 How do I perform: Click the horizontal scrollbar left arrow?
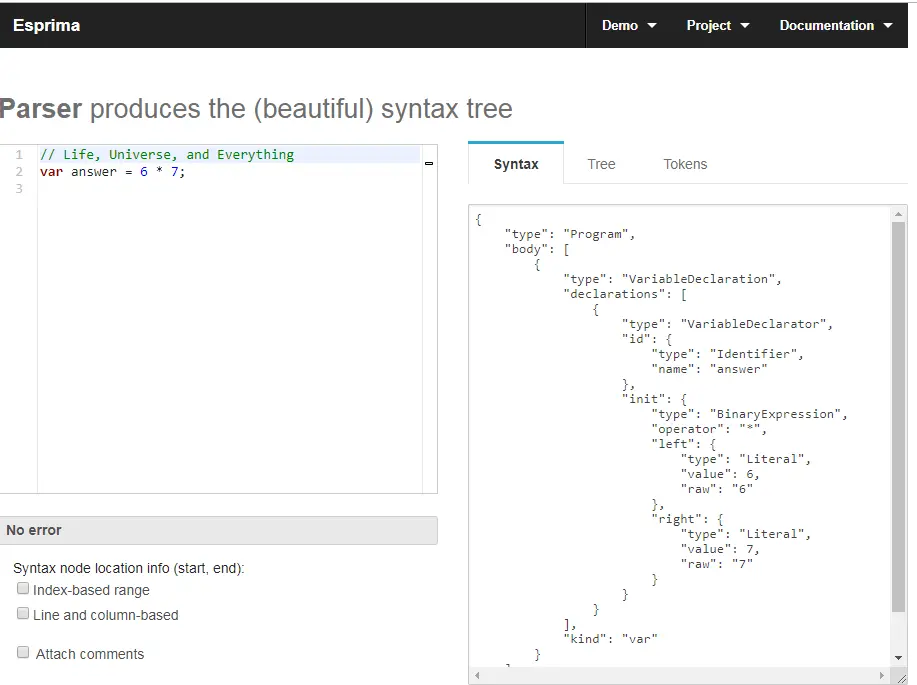click(x=477, y=676)
